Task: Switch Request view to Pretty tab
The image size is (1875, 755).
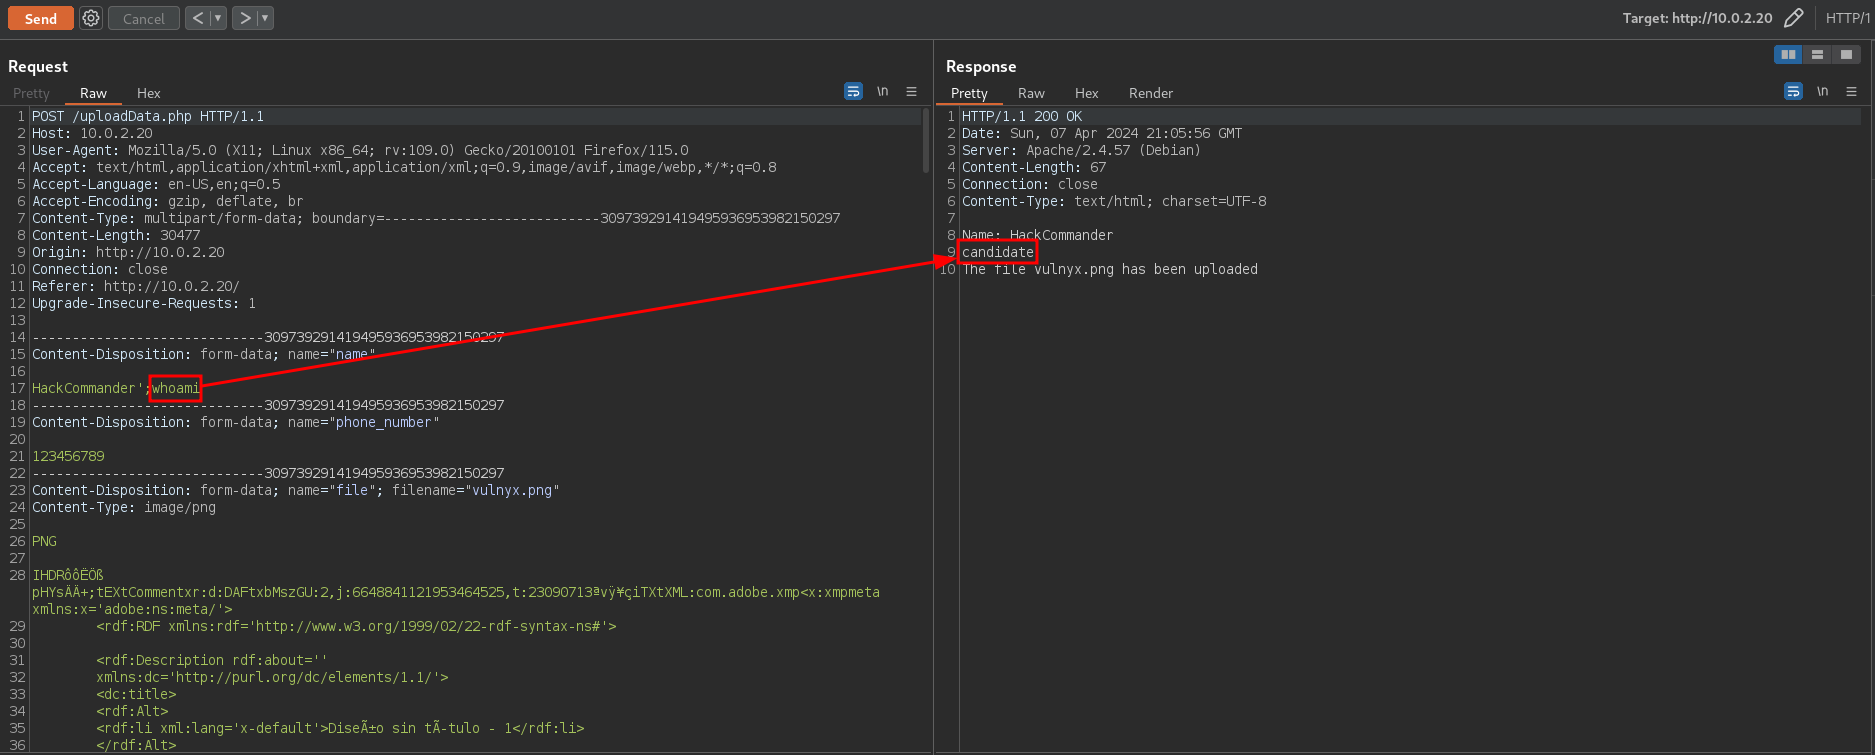Action: 31,93
